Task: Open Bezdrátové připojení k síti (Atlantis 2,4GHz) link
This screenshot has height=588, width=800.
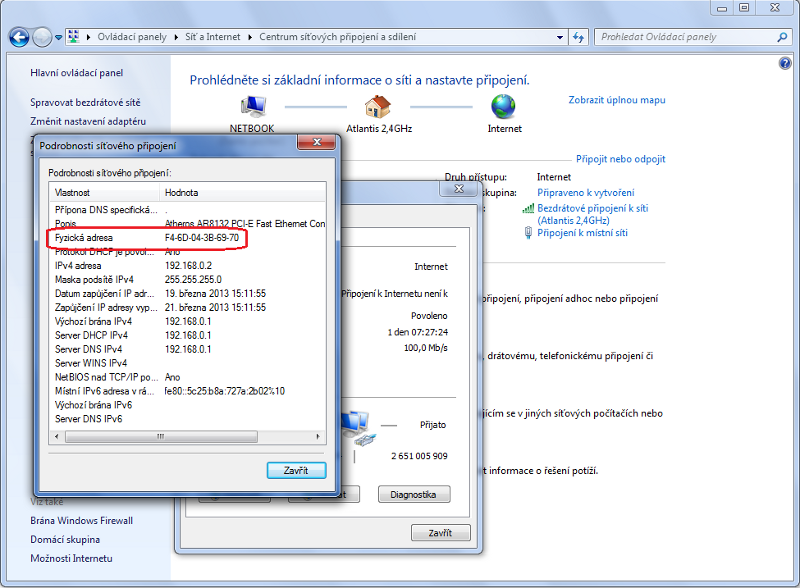Action: [x=592, y=214]
